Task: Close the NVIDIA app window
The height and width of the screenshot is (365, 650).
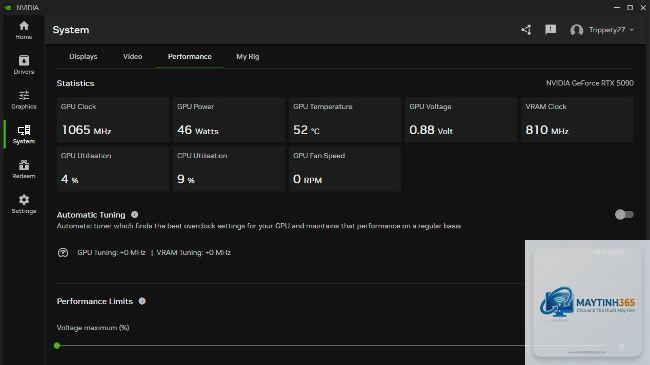Action: click(x=643, y=7)
